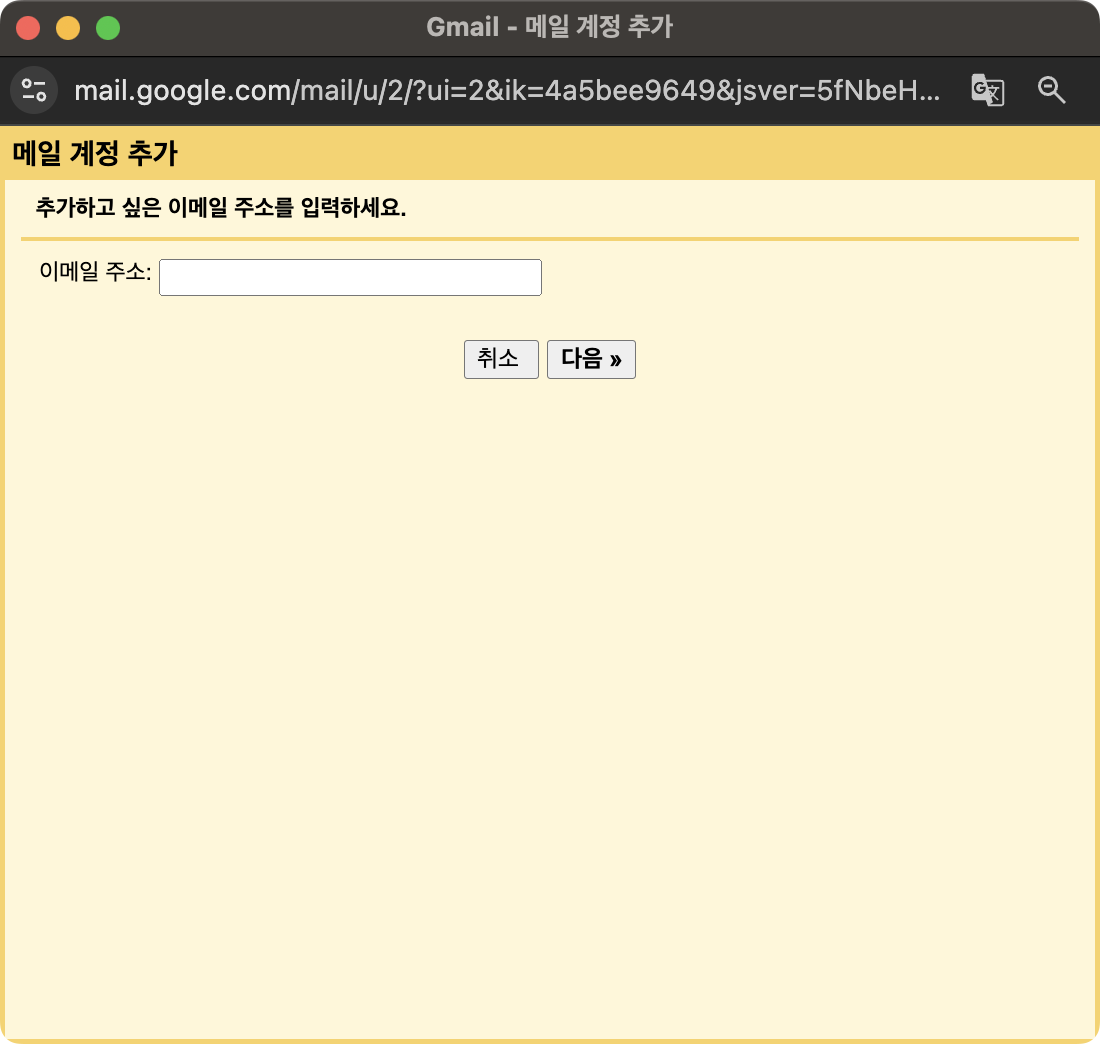The height and width of the screenshot is (1044, 1100).
Task: Click the window title Gmail - 메일 계정 추가
Action: [549, 27]
